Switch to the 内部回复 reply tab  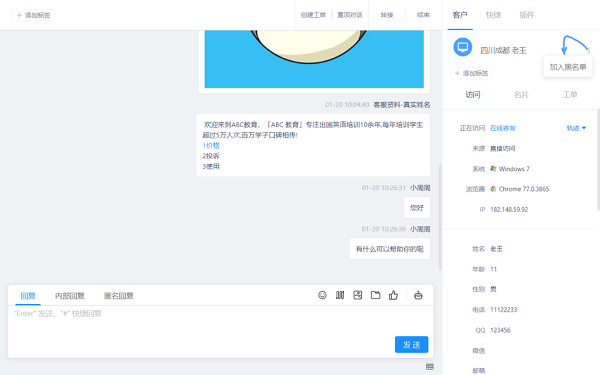pos(70,296)
